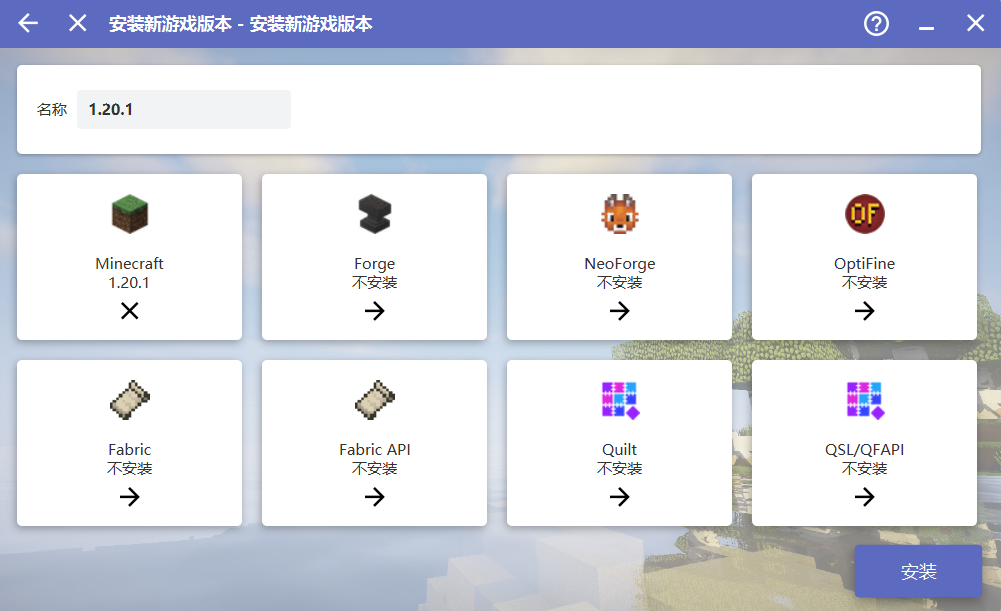The image size is (1001, 611).
Task: Click the 'NeoForge' card label
Action: coord(619,264)
